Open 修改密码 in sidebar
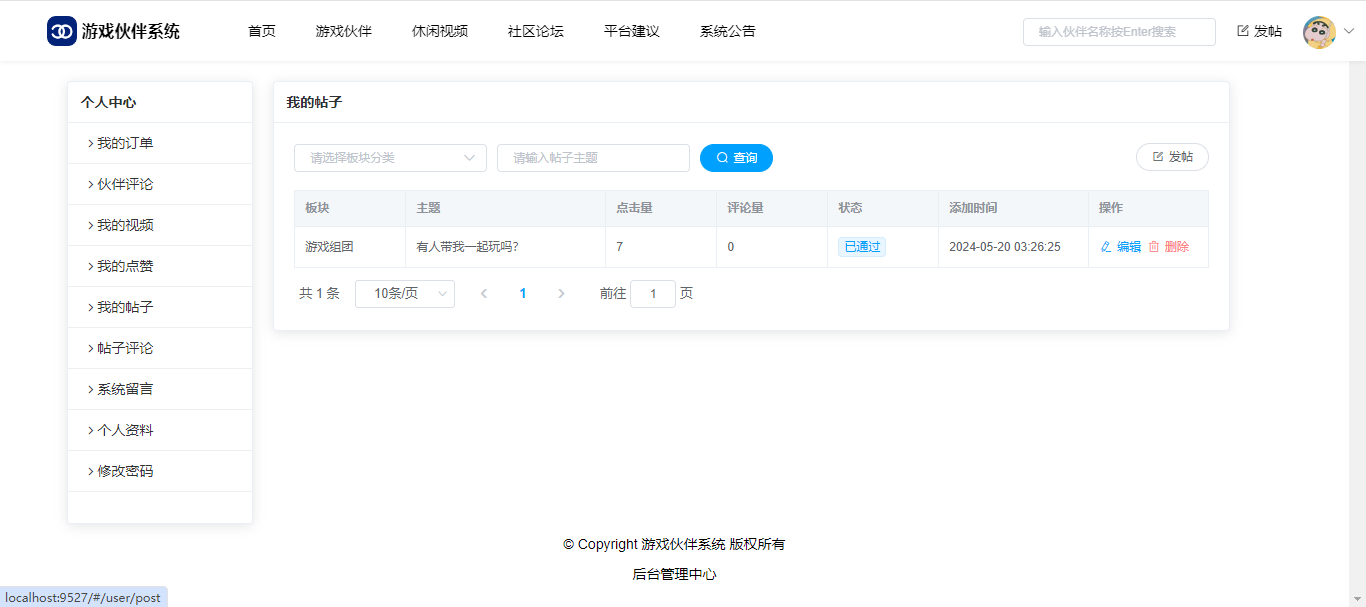This screenshot has width=1366, height=607. click(x=125, y=471)
